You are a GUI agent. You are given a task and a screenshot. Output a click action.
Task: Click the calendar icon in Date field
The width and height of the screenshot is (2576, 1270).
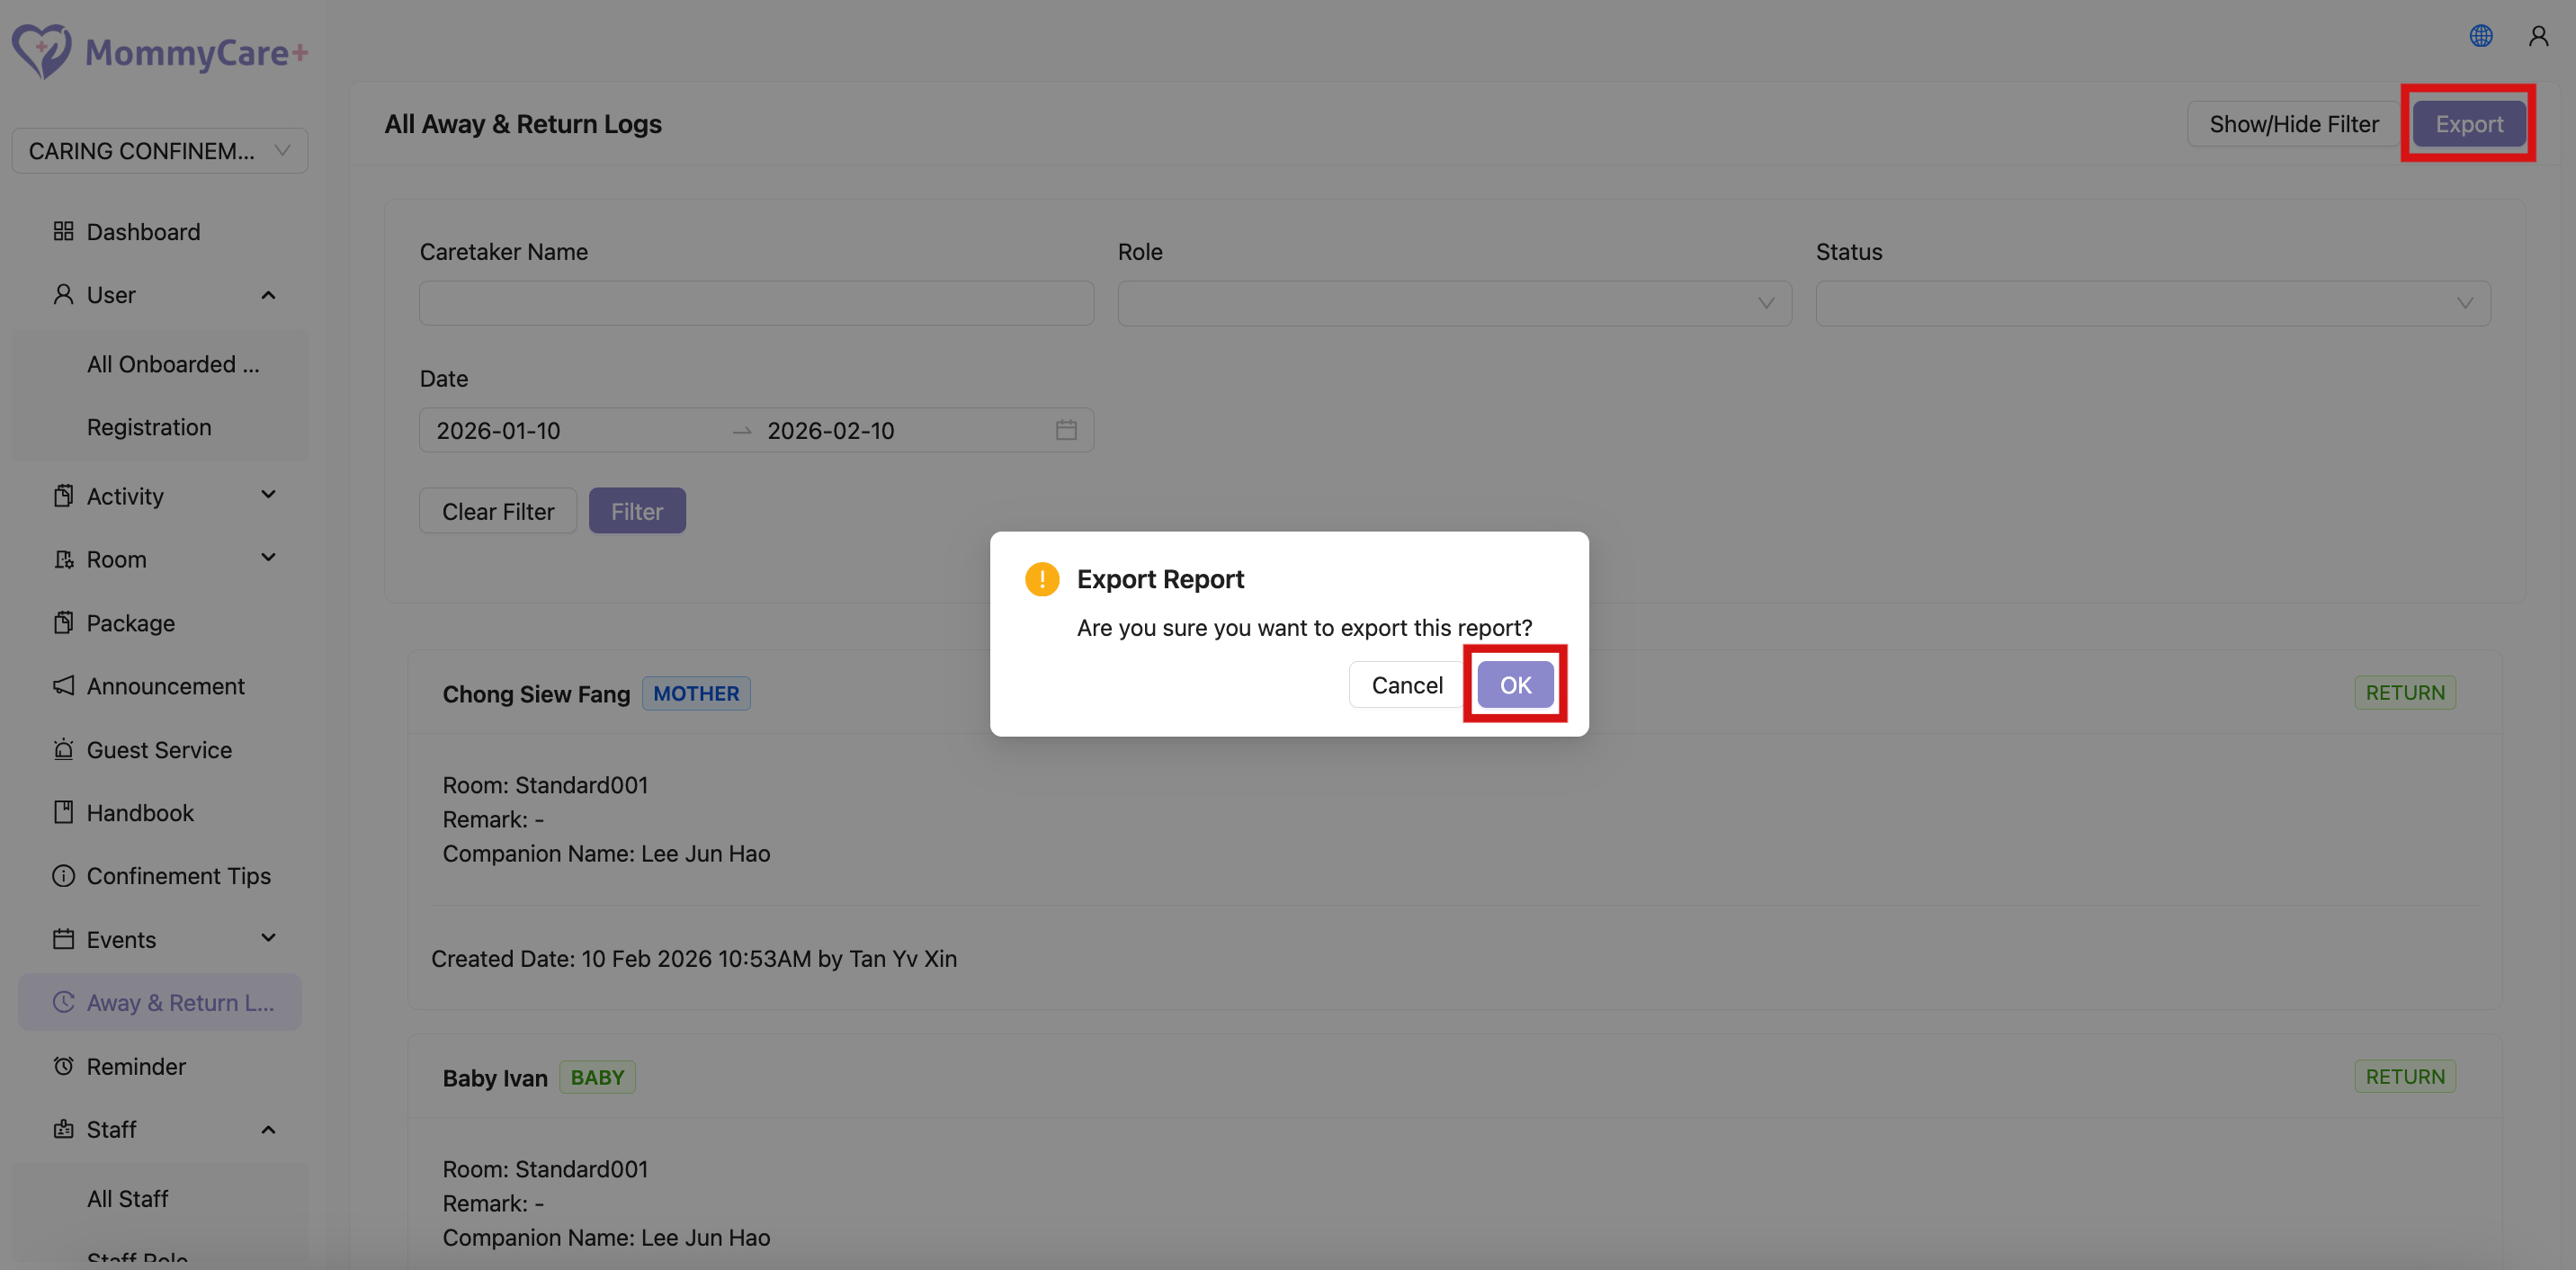point(1065,430)
